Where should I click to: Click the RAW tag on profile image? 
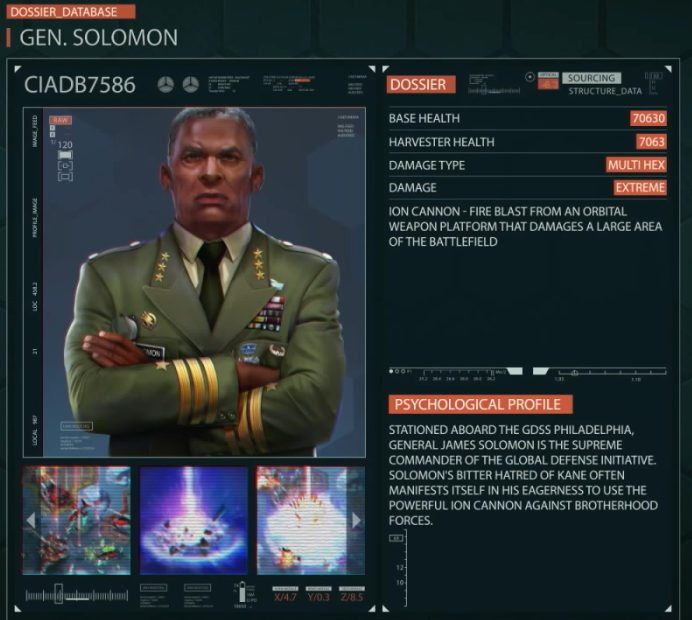click(x=60, y=120)
